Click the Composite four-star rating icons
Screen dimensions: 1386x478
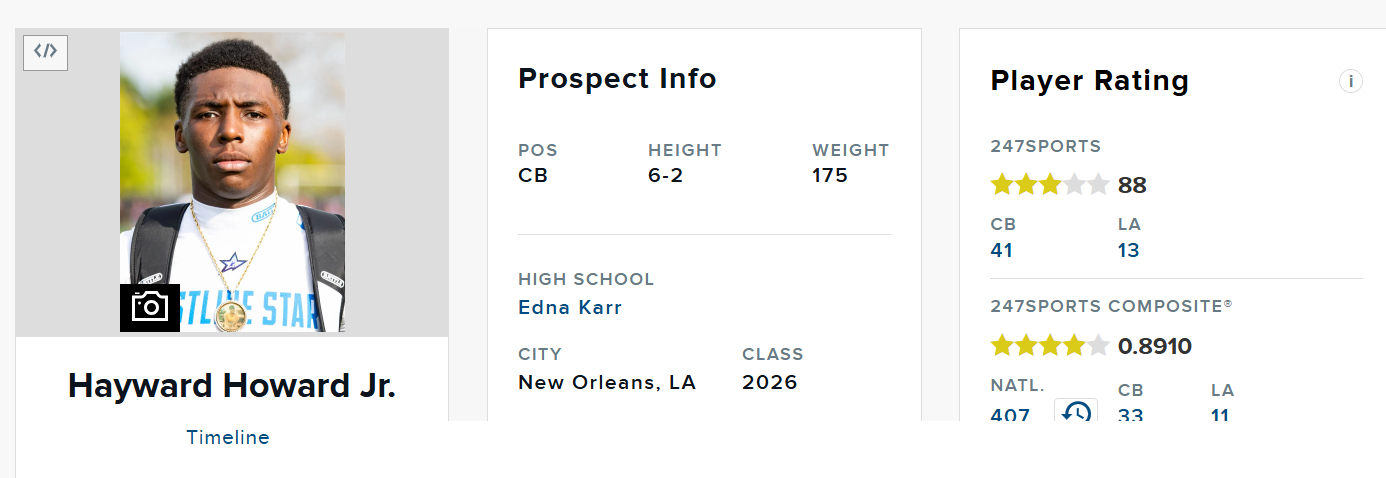pyautogui.click(x=1049, y=346)
